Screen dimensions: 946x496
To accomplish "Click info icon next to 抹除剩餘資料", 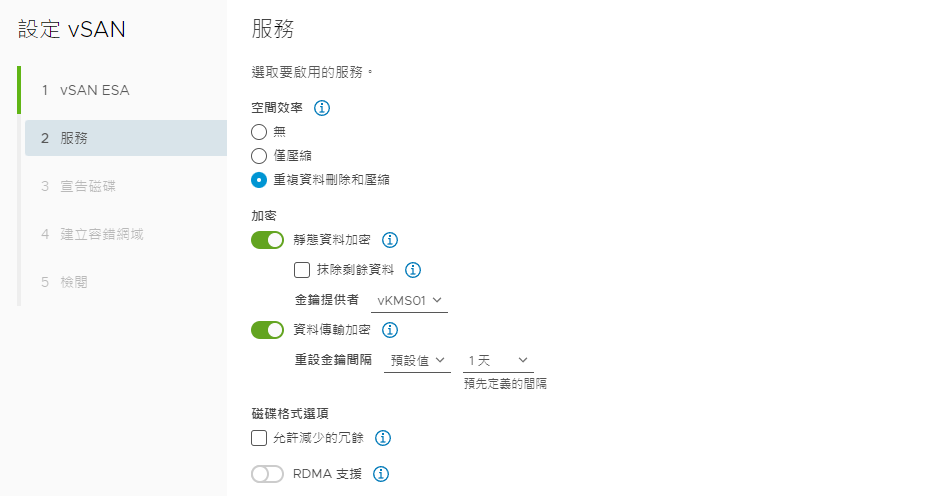I will (413, 270).
